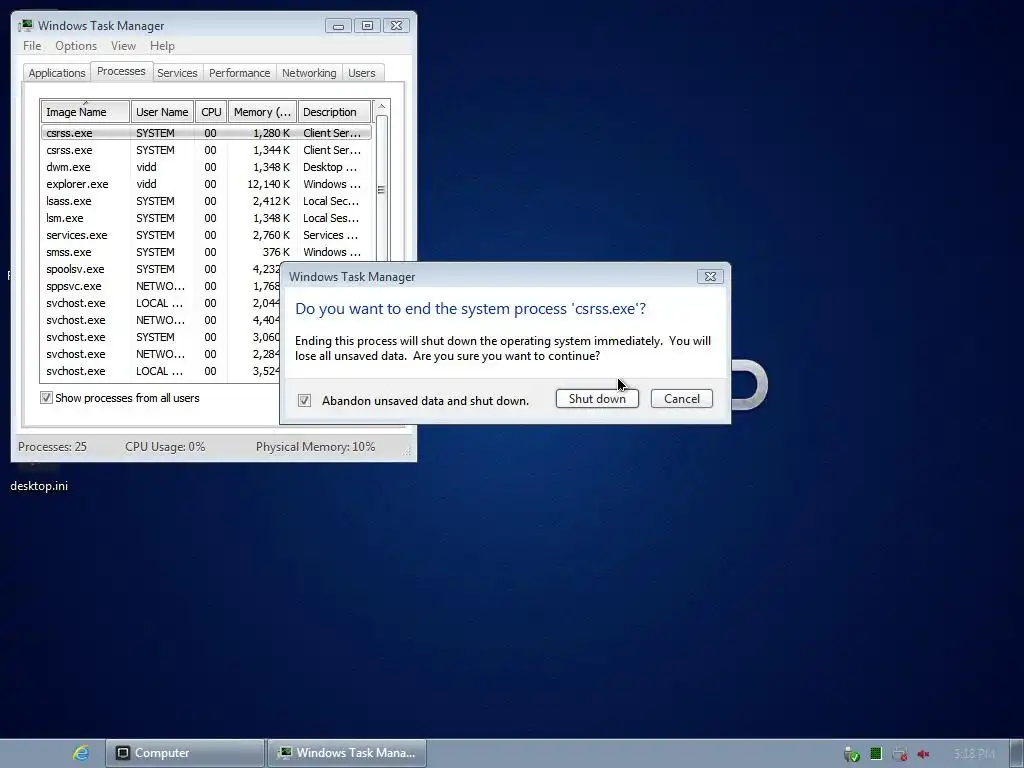Select the spoolsv.exe process row

point(161,269)
